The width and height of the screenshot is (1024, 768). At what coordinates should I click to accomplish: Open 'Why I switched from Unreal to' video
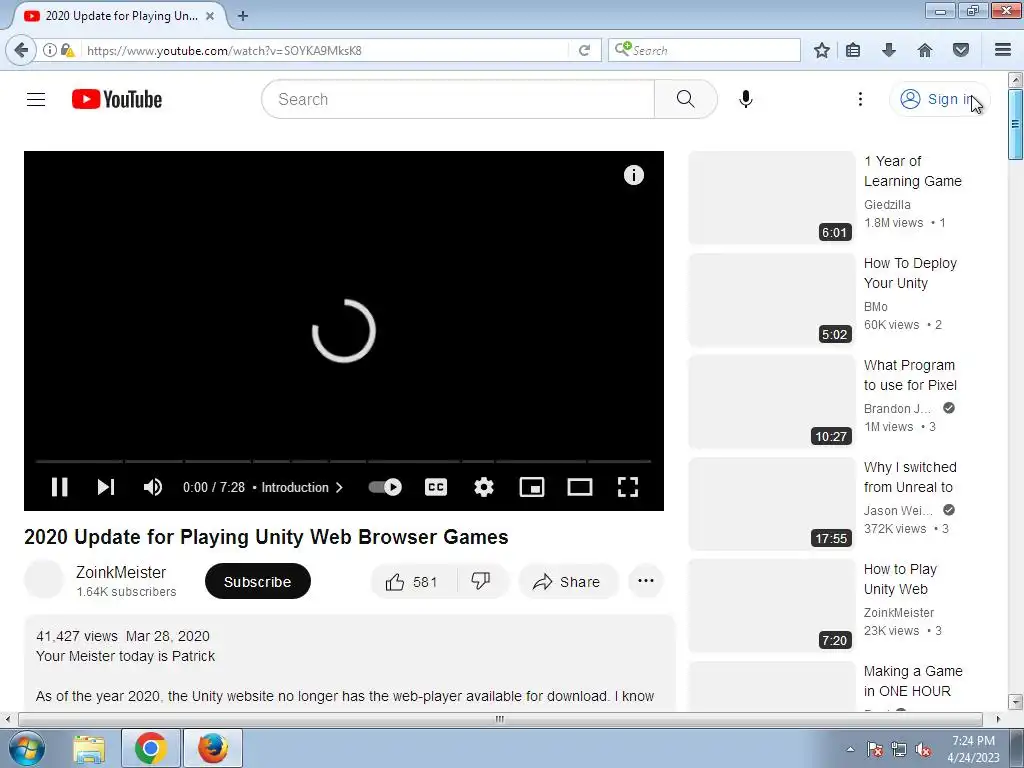[910, 477]
